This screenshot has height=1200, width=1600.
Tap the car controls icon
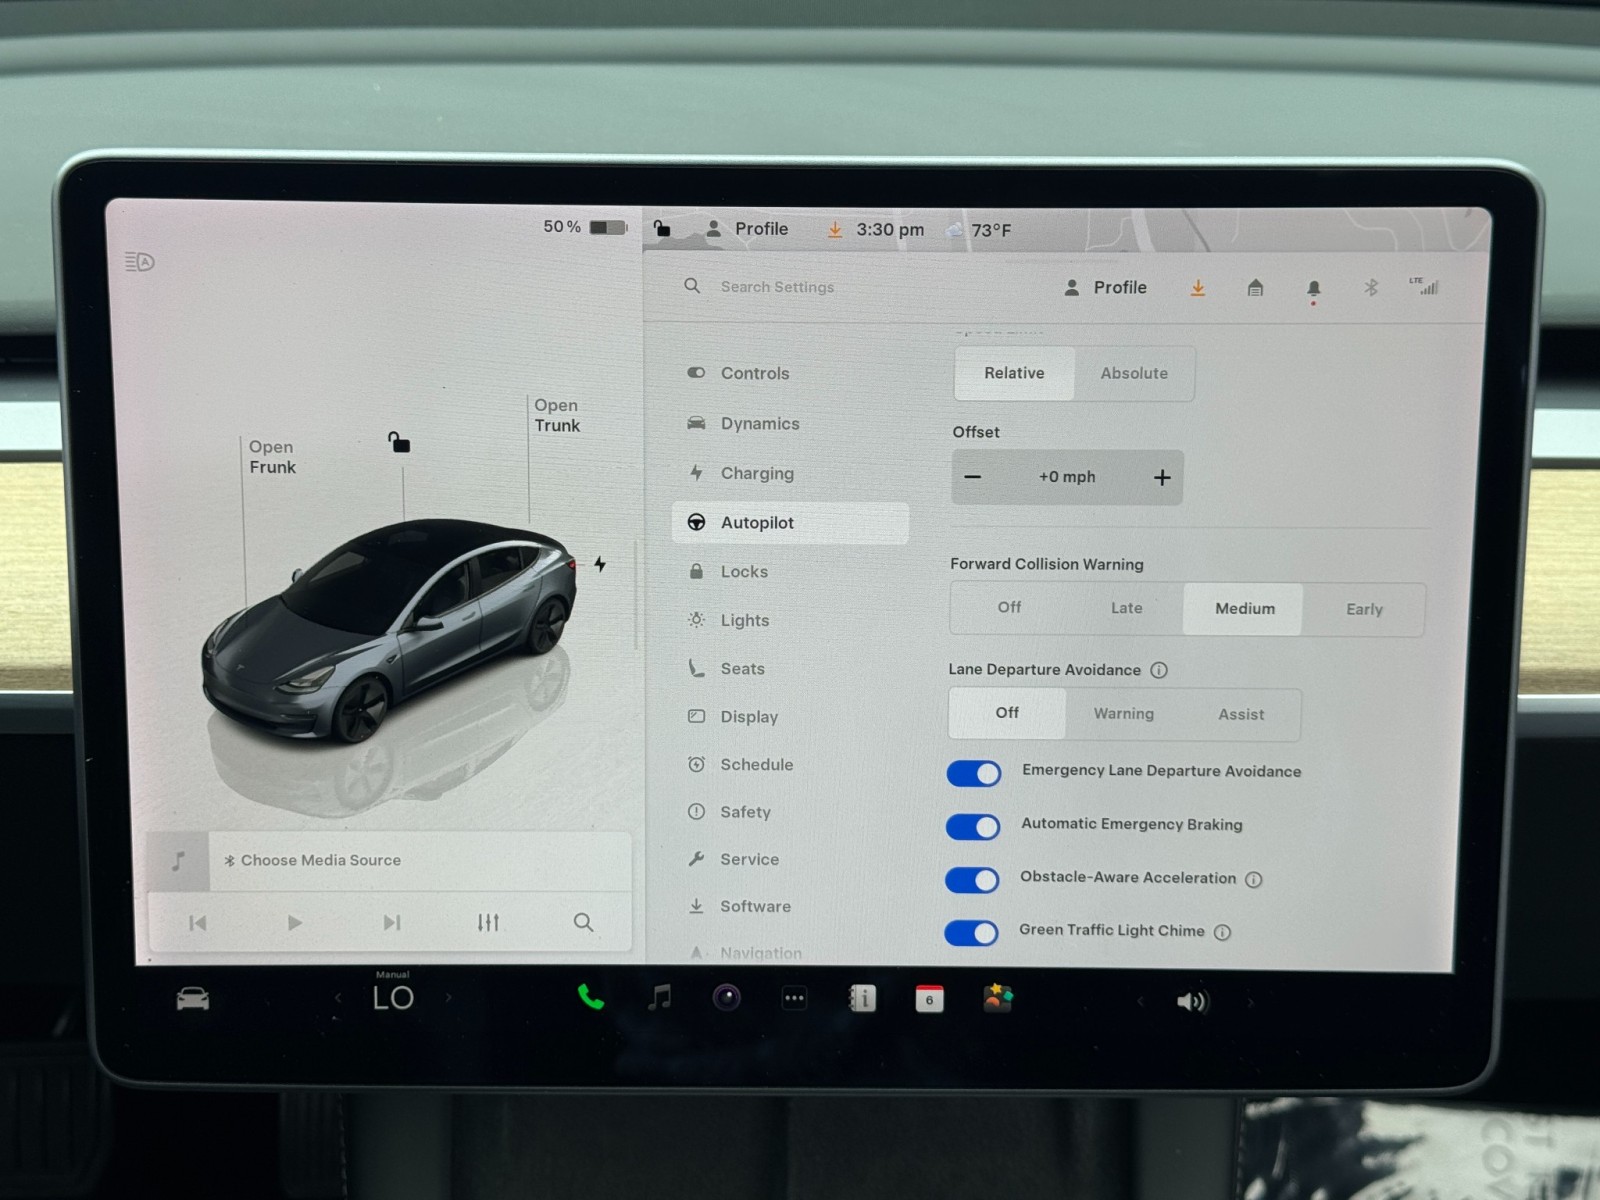193,998
